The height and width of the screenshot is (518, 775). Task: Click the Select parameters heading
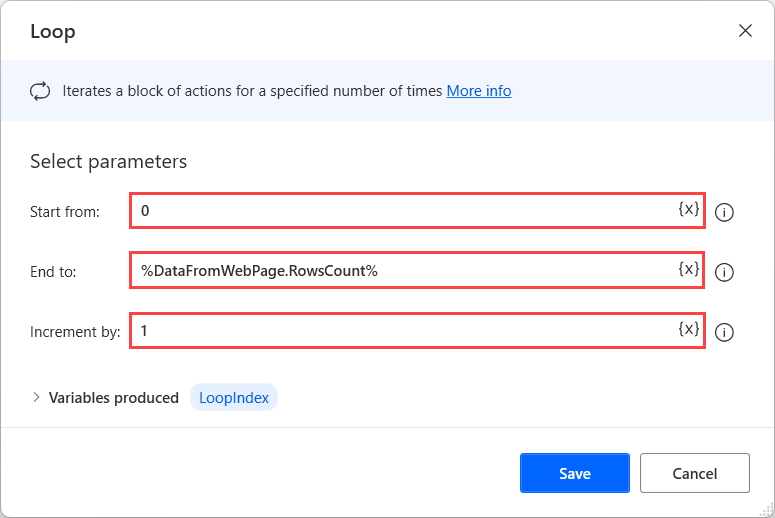[x=108, y=161]
